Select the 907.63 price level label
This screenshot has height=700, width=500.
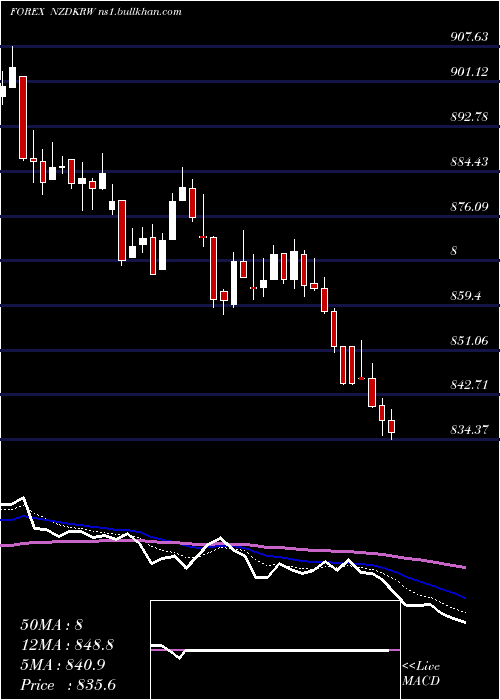tap(469, 37)
